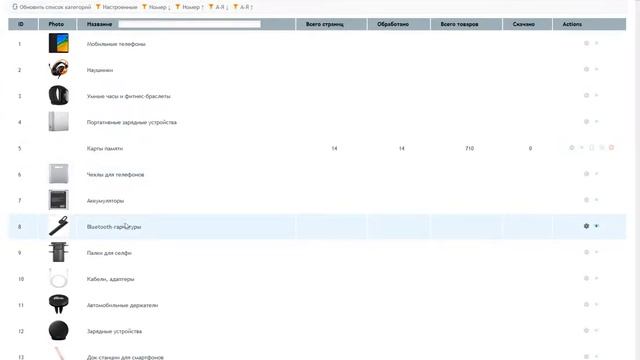
Task: Open settings gear for Карты памяти row
Action: [572, 148]
